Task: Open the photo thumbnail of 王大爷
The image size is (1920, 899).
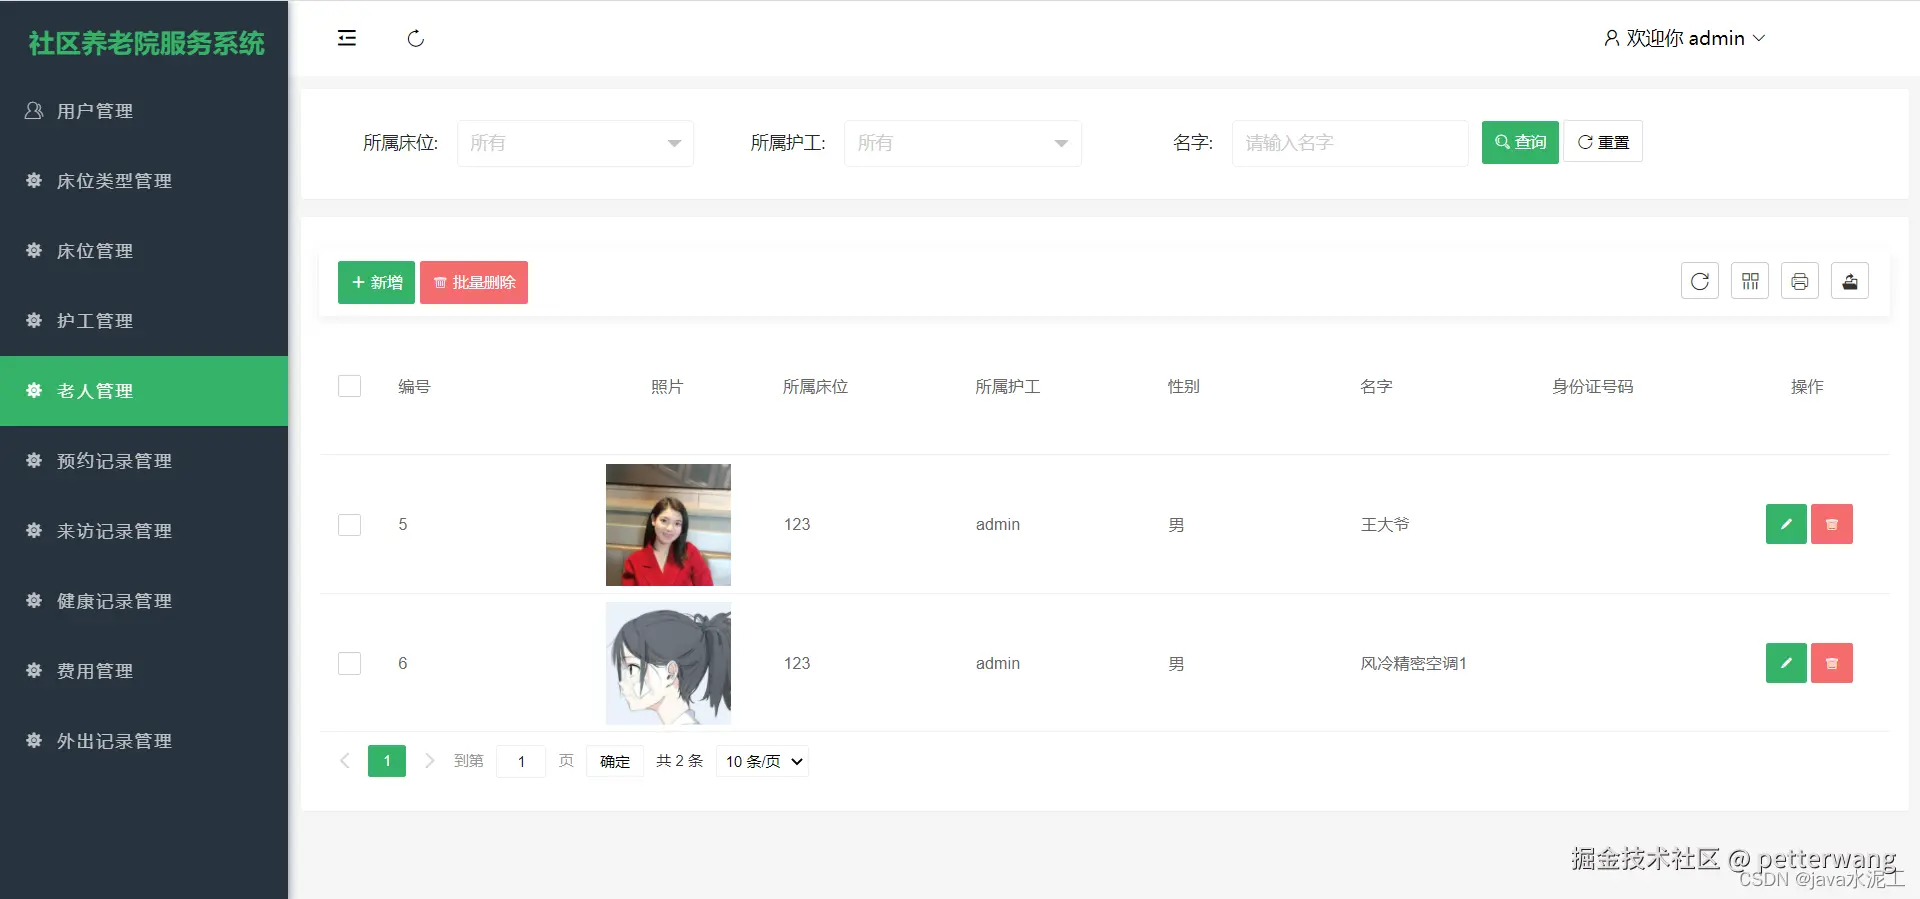Action: 668,525
